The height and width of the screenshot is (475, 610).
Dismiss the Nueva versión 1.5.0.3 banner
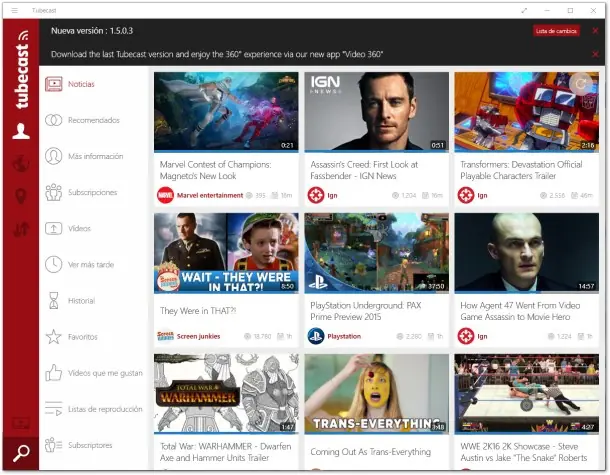595,30
